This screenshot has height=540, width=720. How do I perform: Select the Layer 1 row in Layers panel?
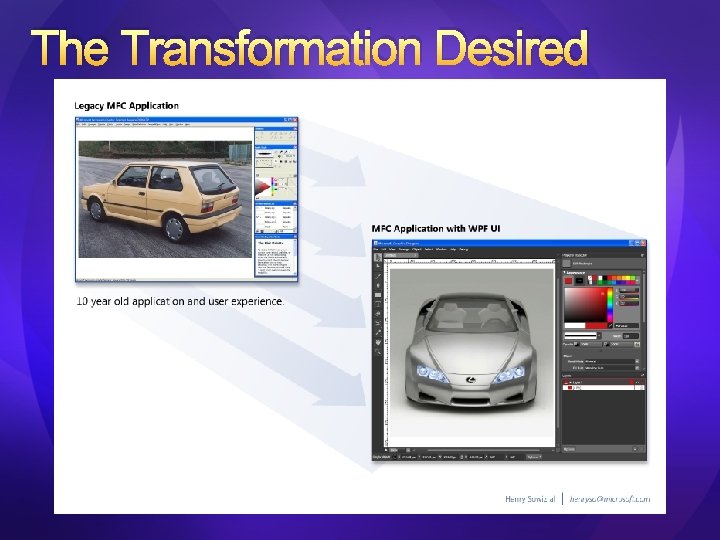pos(603,382)
